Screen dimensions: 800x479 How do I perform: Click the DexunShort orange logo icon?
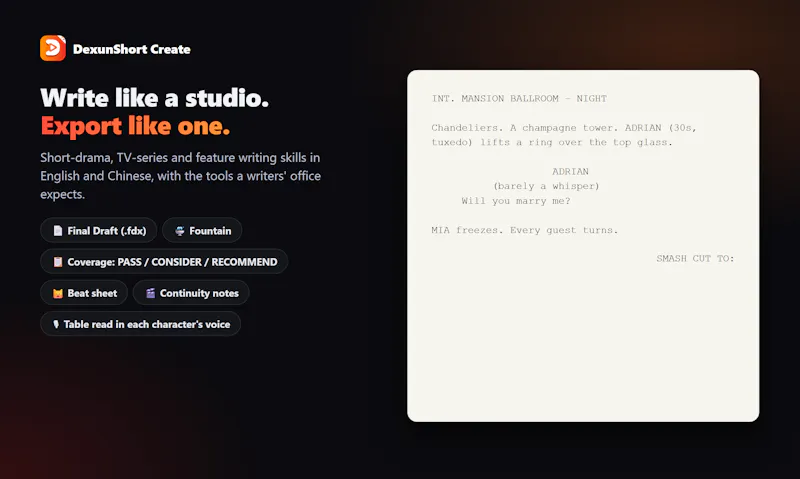click(53, 48)
